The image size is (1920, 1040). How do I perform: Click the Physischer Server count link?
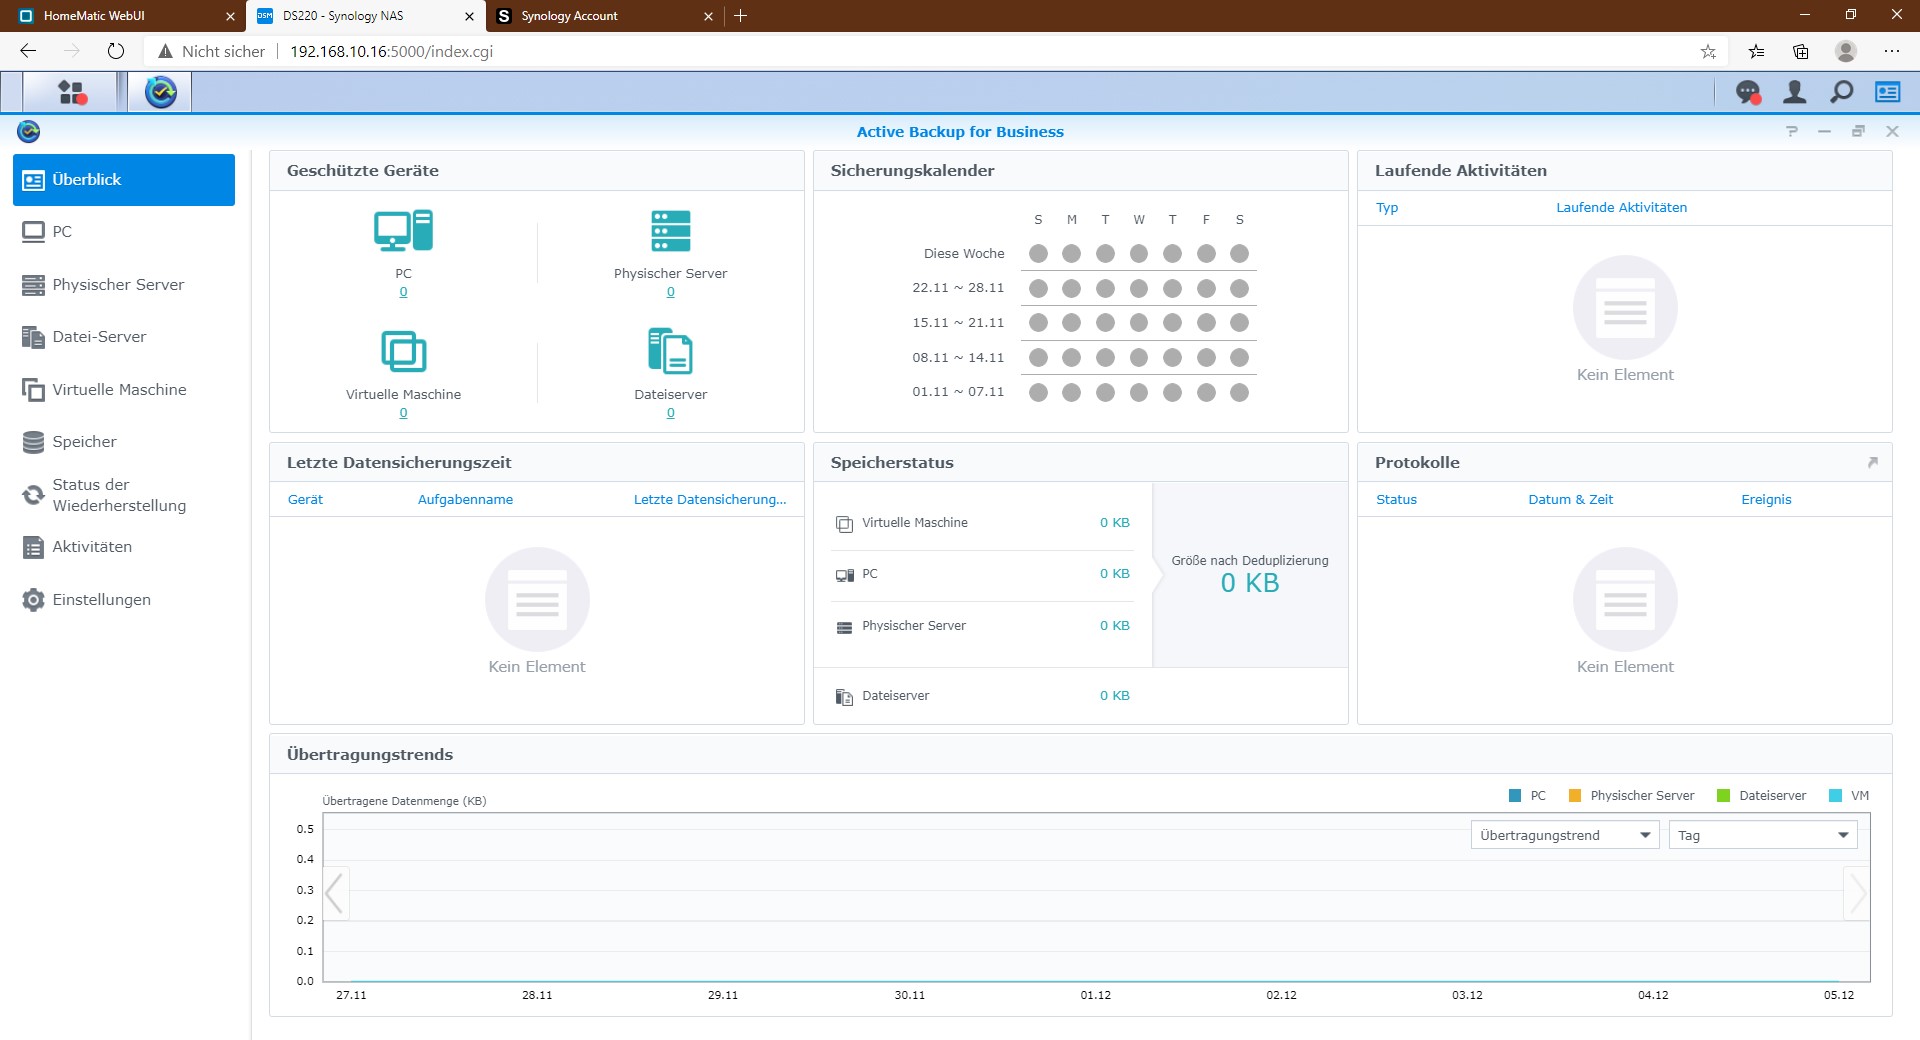pyautogui.click(x=670, y=292)
